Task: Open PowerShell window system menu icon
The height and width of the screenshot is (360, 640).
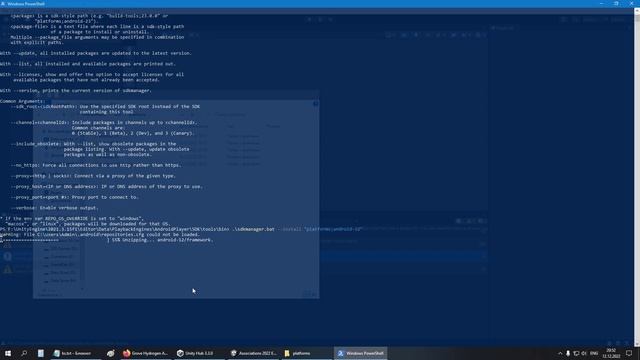Action: pos(3,4)
